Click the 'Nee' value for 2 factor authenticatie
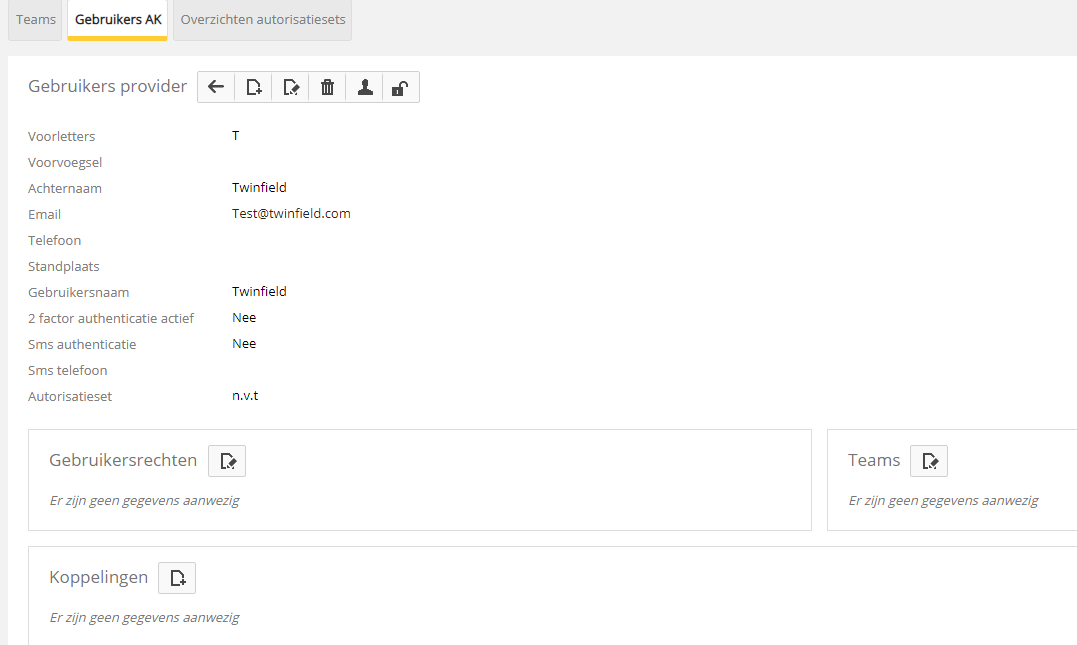 click(244, 317)
